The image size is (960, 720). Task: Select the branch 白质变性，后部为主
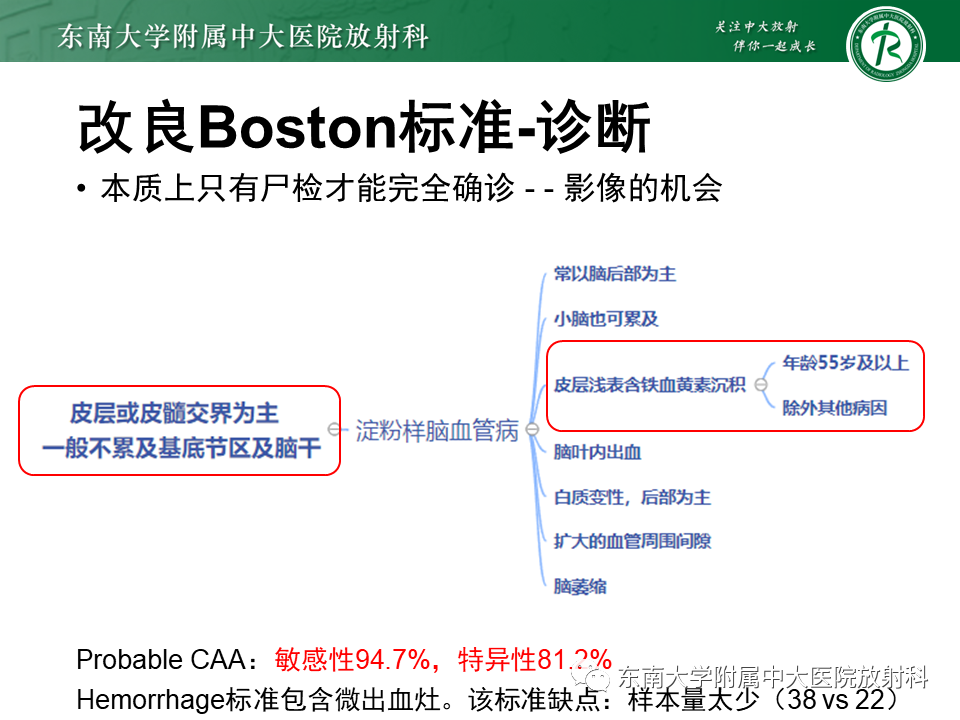tap(632, 497)
